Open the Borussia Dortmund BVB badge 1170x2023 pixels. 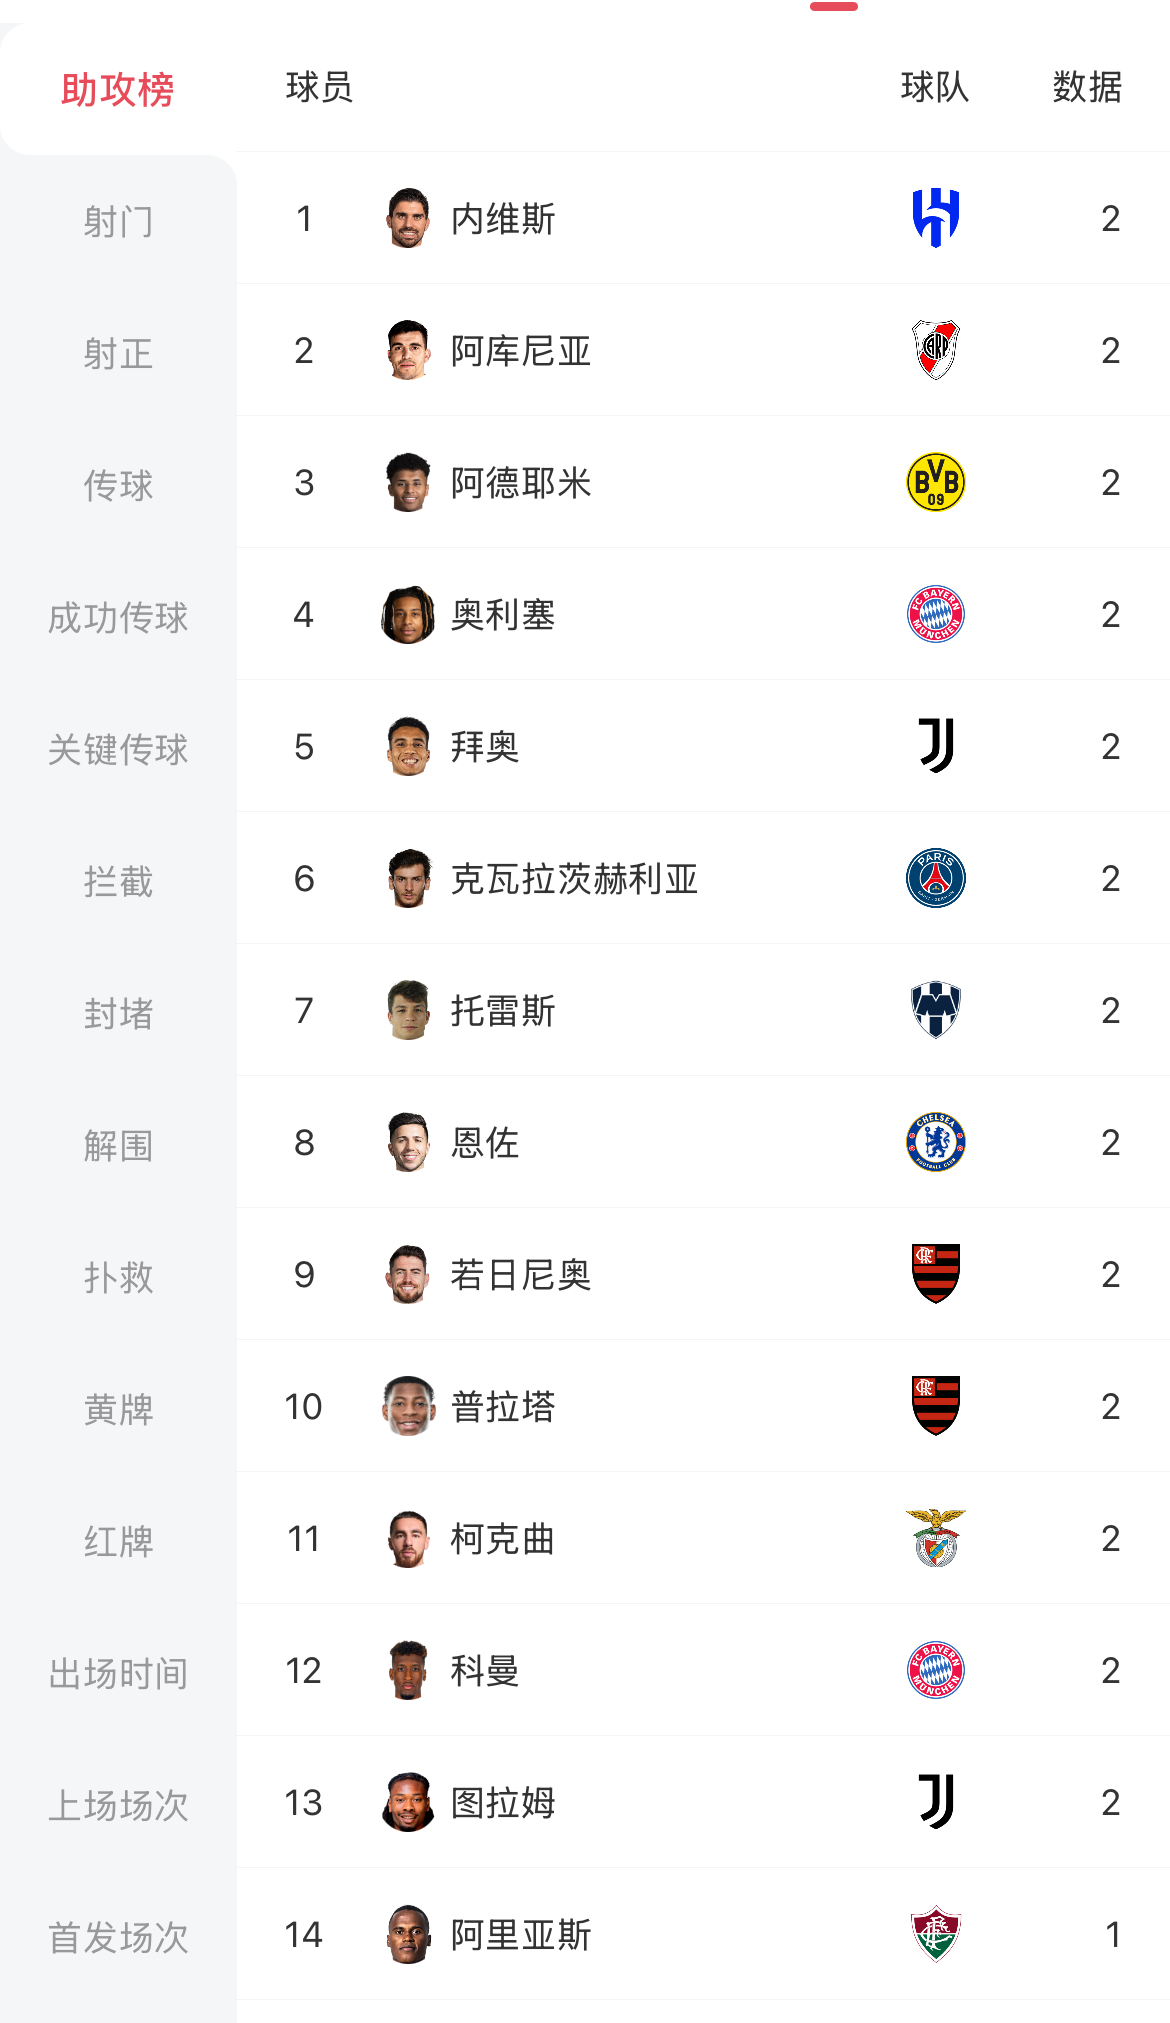(935, 482)
